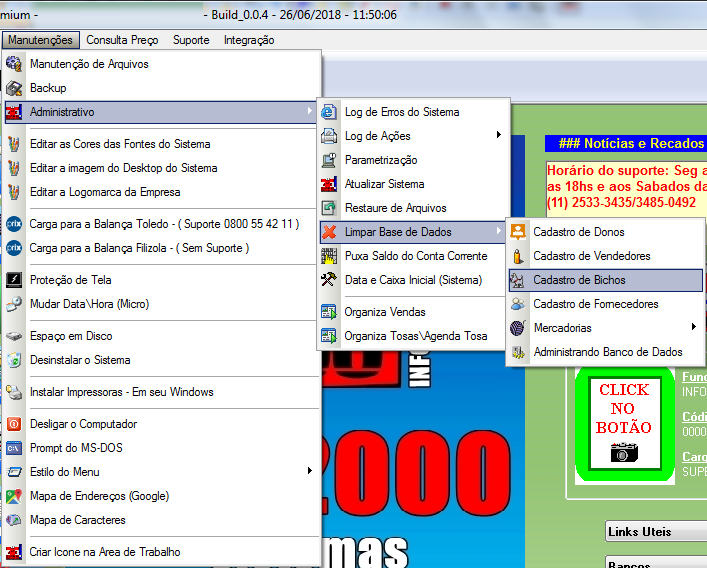Click the Log de Erros icon
This screenshot has width=707, height=568.
coord(328,112)
